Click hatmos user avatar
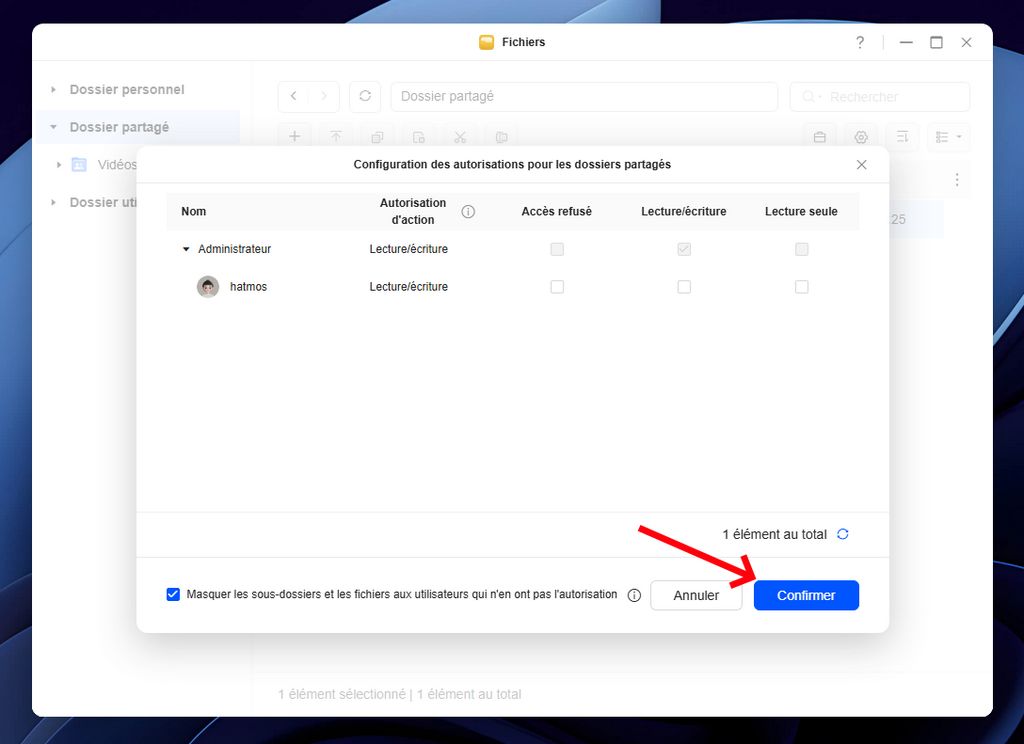 tap(208, 287)
